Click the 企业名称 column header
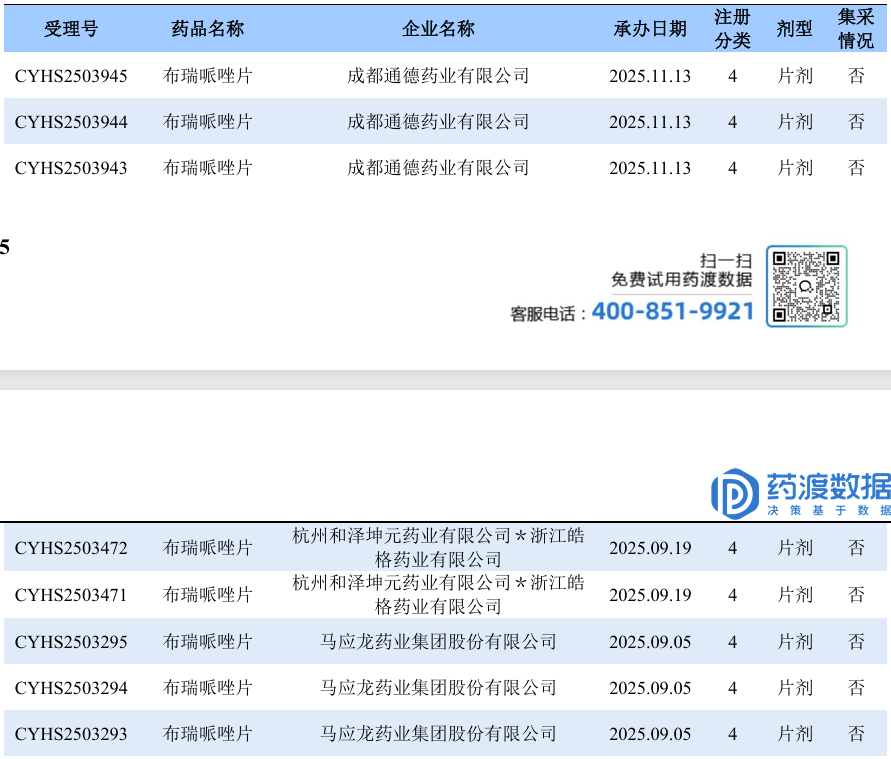 click(x=438, y=28)
